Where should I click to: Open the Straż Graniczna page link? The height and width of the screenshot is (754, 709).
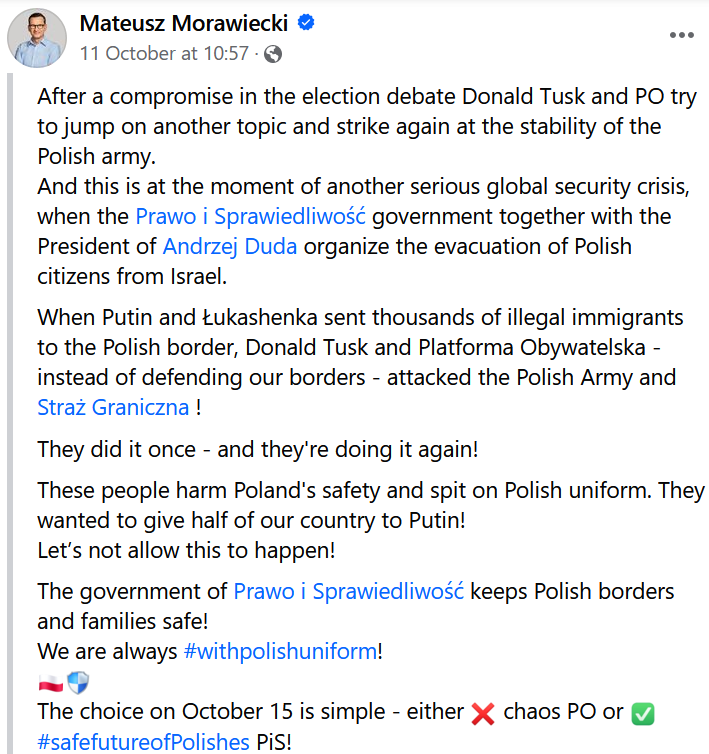[113, 407]
